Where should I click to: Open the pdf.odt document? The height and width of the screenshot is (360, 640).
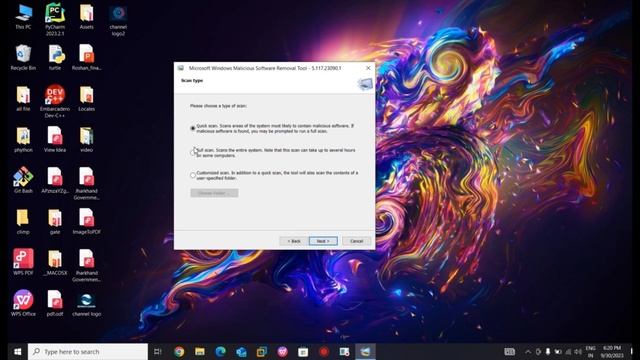(55, 303)
